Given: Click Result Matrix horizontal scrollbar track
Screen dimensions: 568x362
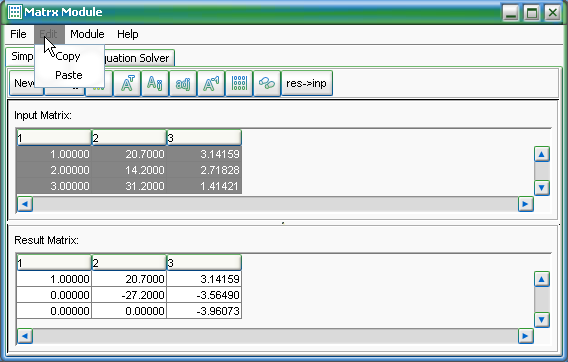Looking at the screenshot, I should pos(275,336).
